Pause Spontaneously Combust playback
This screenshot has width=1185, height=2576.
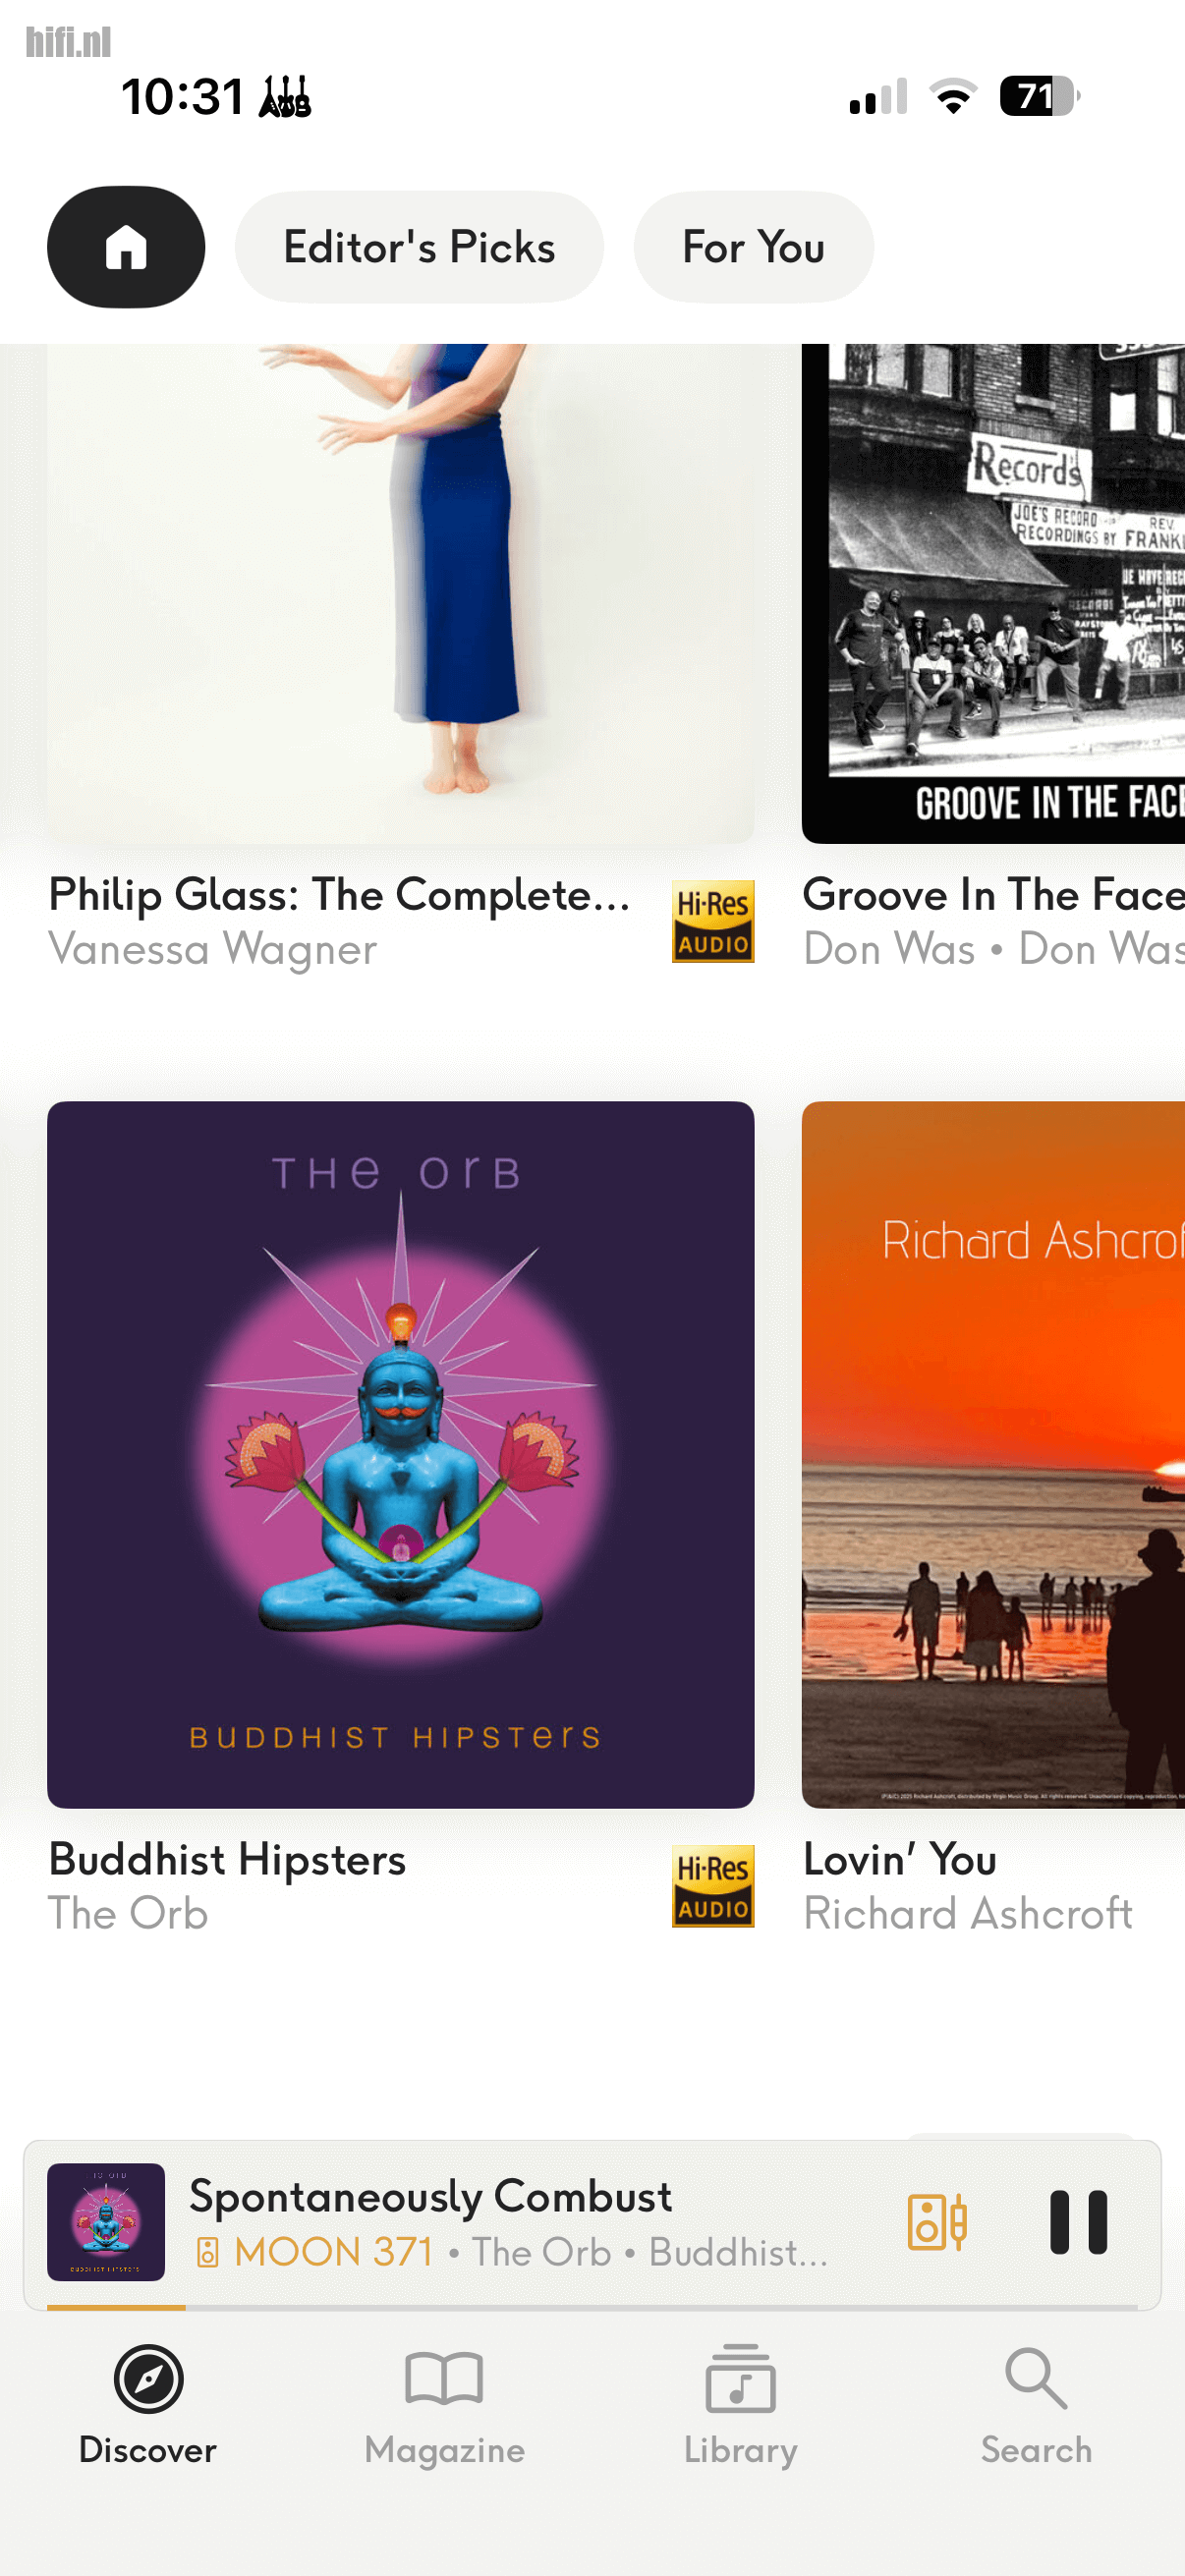click(x=1078, y=2222)
